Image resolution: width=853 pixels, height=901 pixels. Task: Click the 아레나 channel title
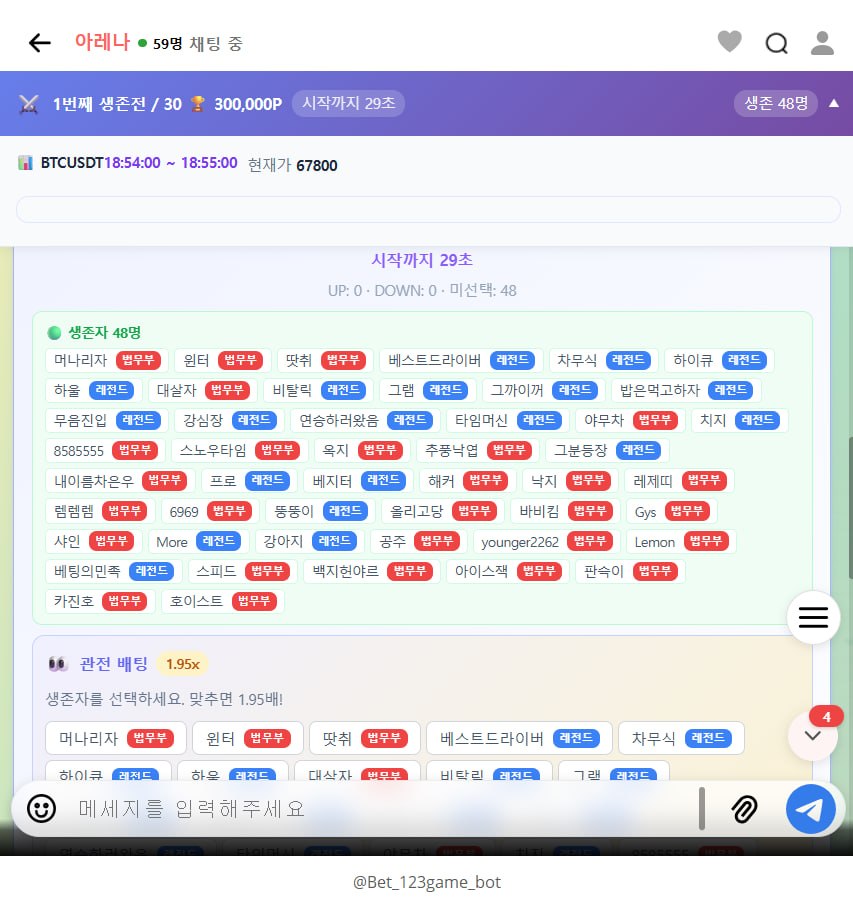pos(102,42)
